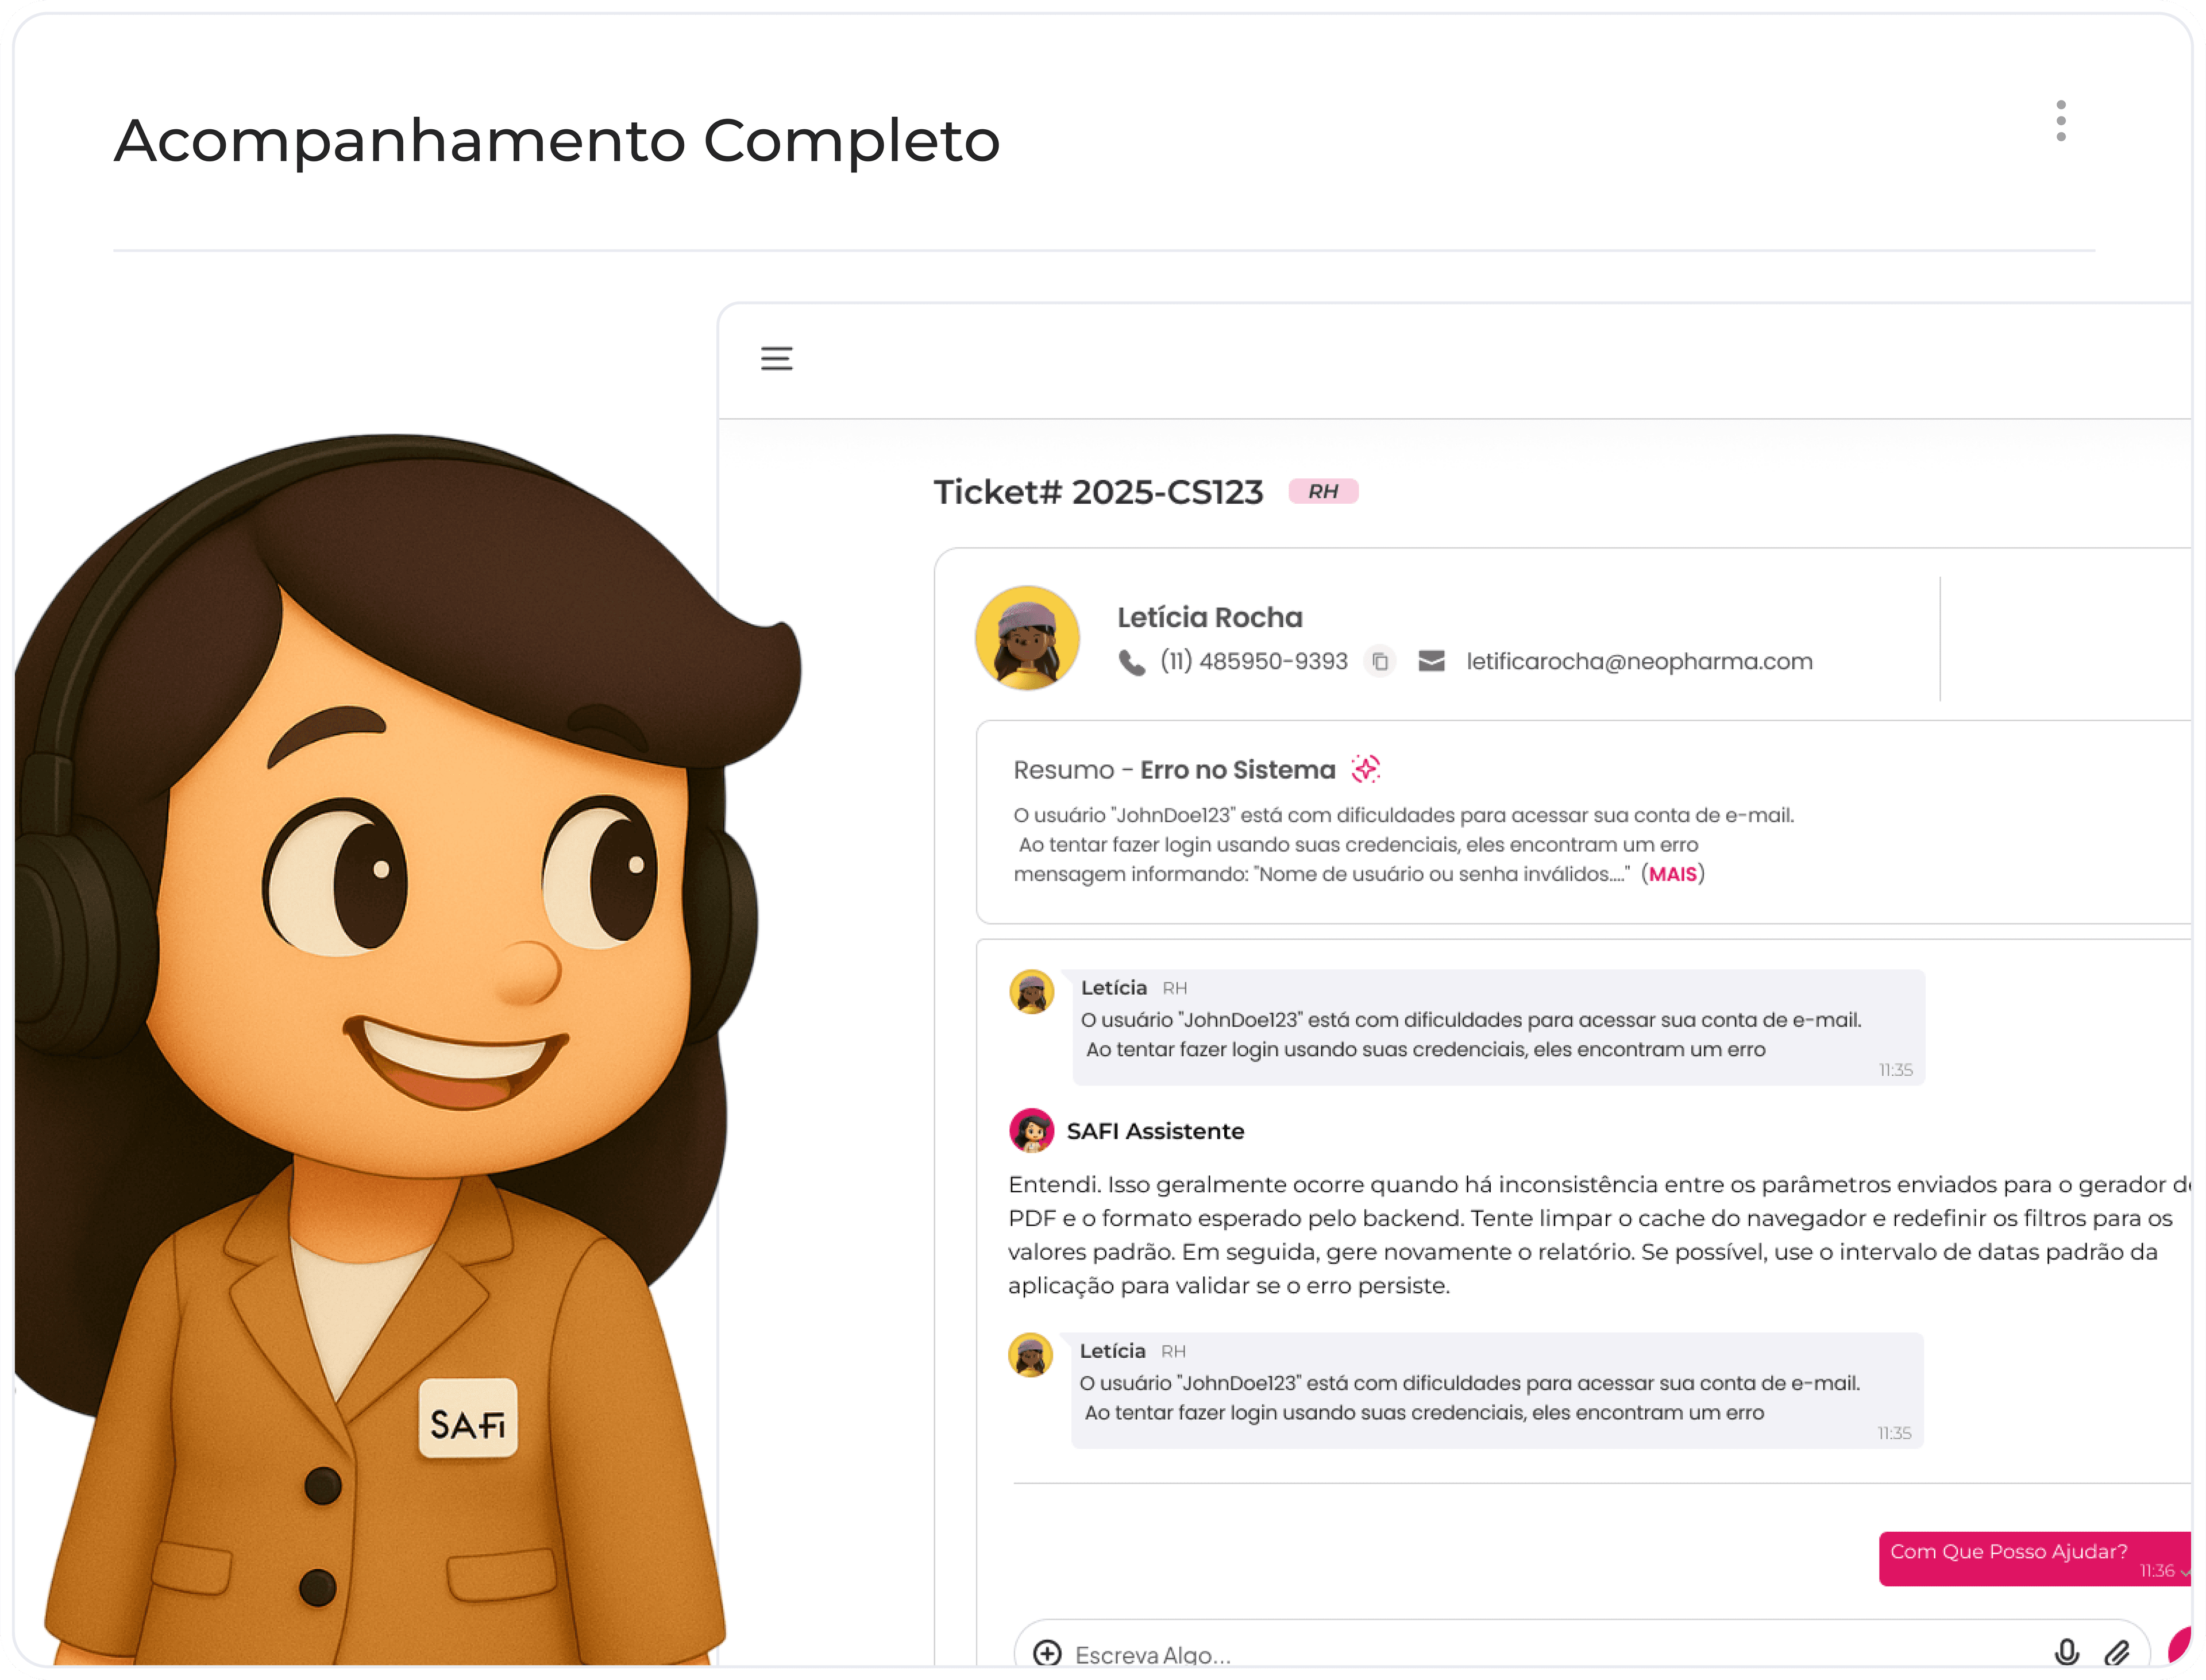The image size is (2206, 1680).
Task: Click the Ticket# 2025-CS123 heading
Action: [1098, 491]
